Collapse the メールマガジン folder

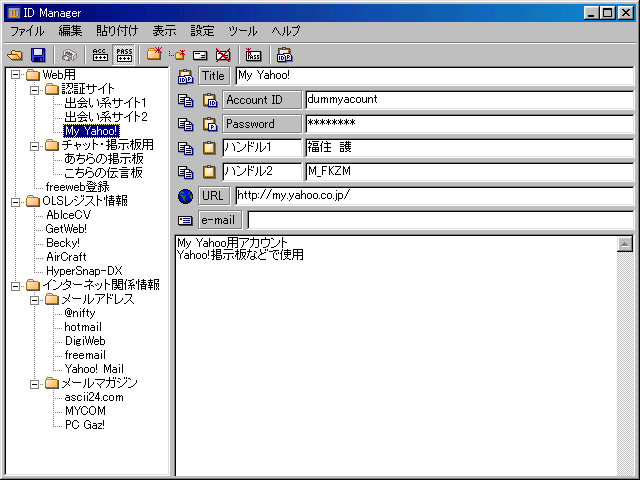(x=35, y=384)
